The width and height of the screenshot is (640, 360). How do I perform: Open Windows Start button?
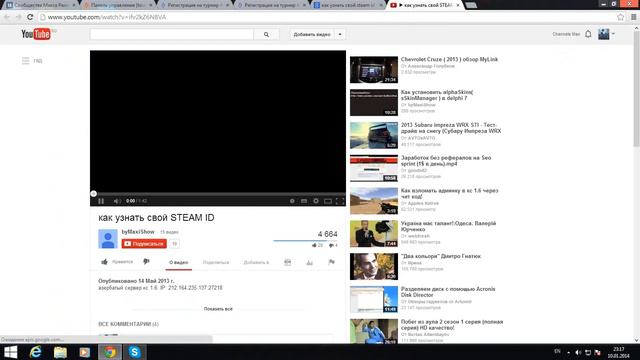point(10,352)
